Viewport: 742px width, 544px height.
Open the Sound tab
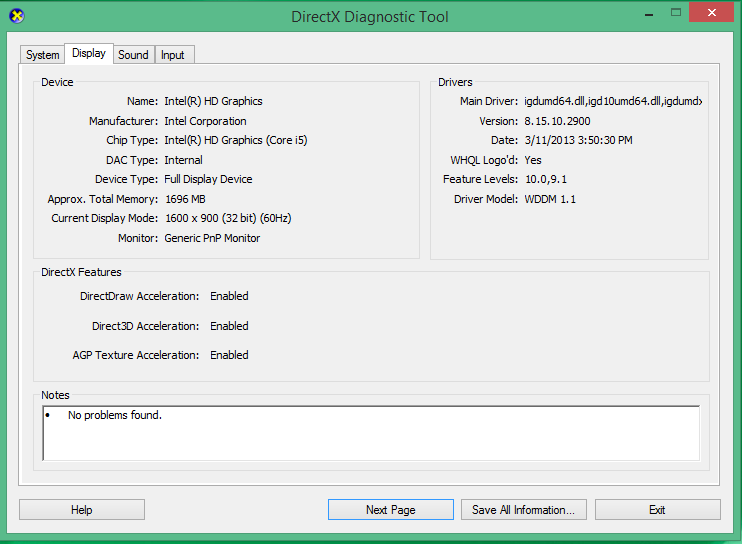133,55
